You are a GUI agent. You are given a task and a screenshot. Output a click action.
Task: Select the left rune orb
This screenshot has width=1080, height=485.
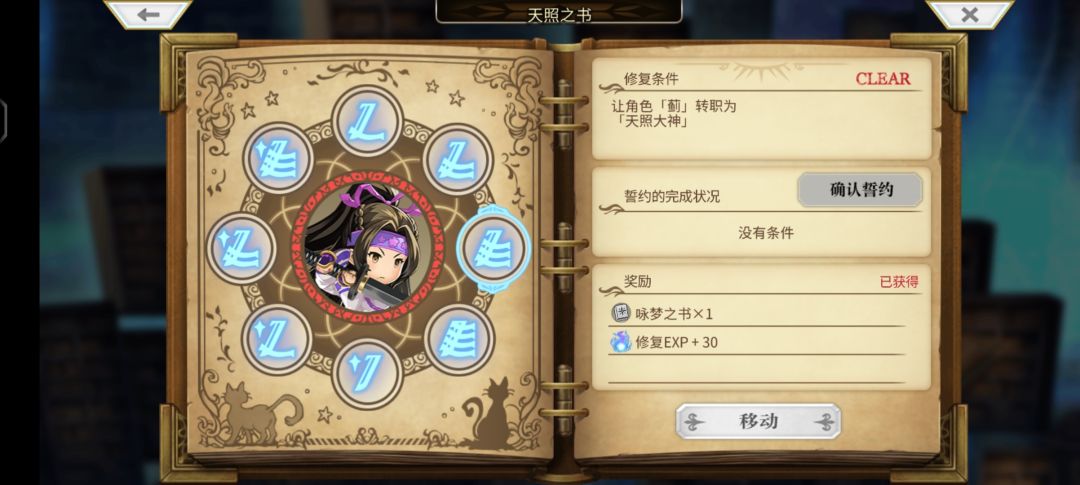click(241, 248)
